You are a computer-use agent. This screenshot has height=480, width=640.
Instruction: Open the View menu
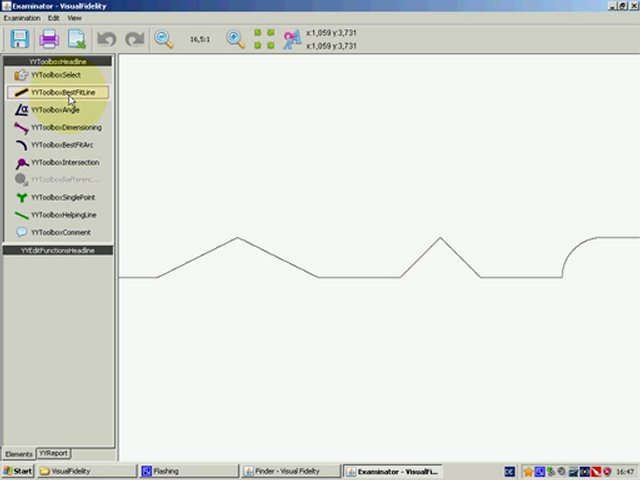(74, 18)
